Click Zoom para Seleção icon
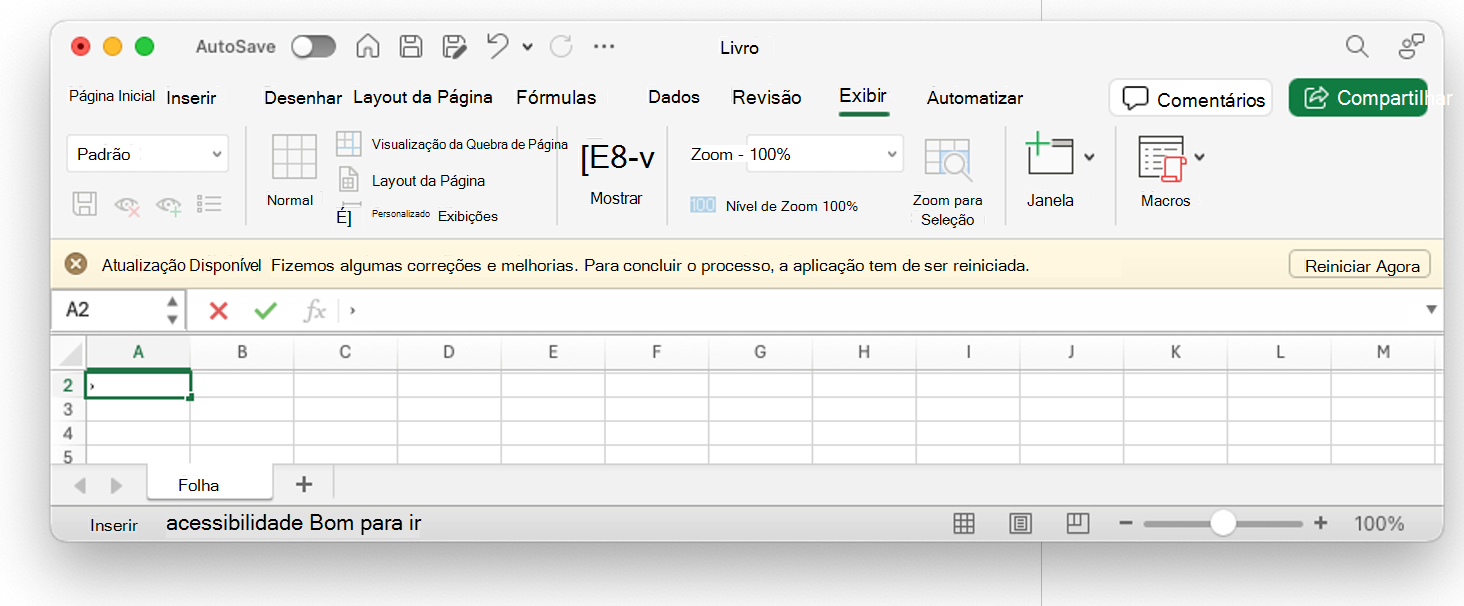Viewport: 1464px width, 606px height. [x=947, y=159]
